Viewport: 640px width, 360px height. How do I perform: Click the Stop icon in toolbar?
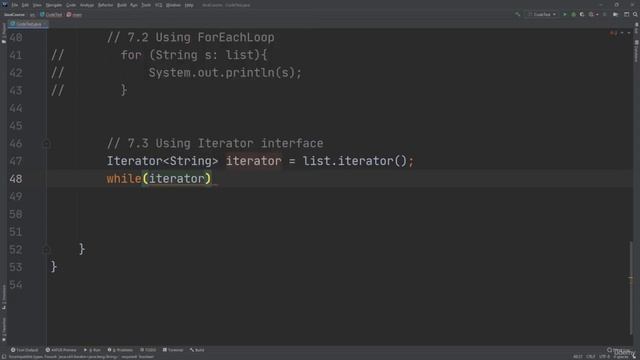604,14
